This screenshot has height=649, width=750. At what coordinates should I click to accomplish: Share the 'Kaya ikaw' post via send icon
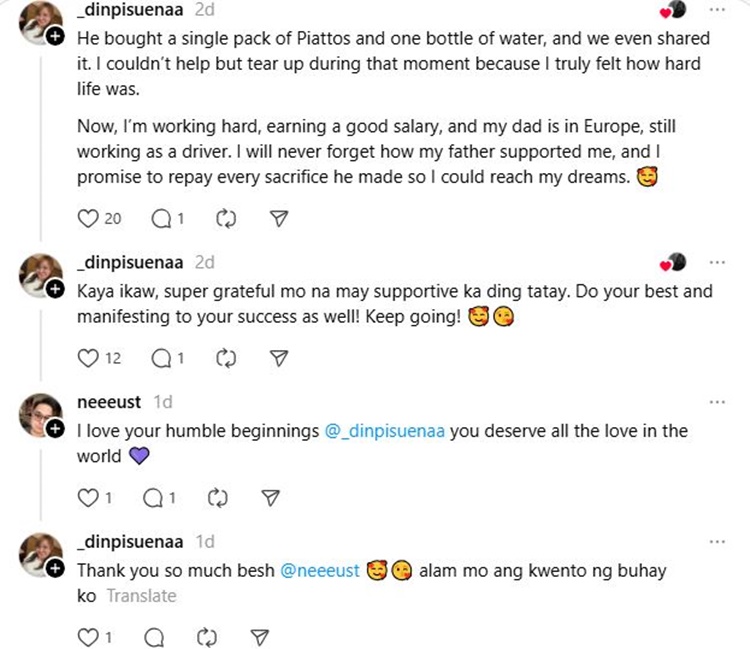(x=280, y=357)
